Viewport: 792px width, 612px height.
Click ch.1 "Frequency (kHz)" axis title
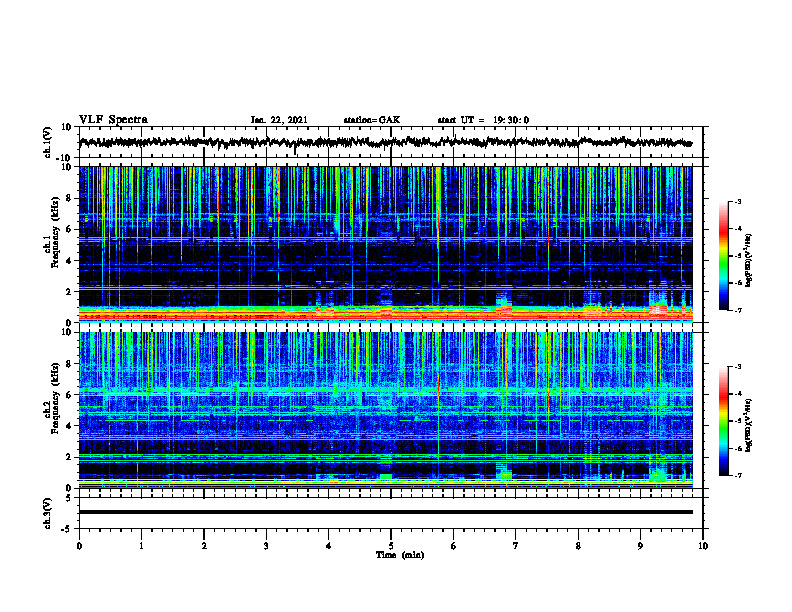(55, 232)
